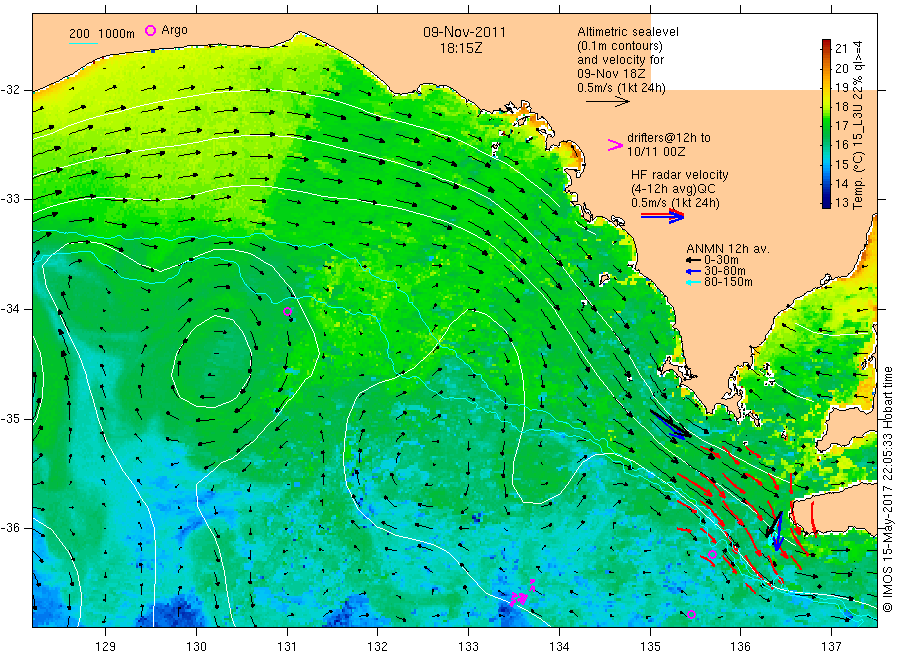Click the Argo float marker near 135.7E

point(712,554)
